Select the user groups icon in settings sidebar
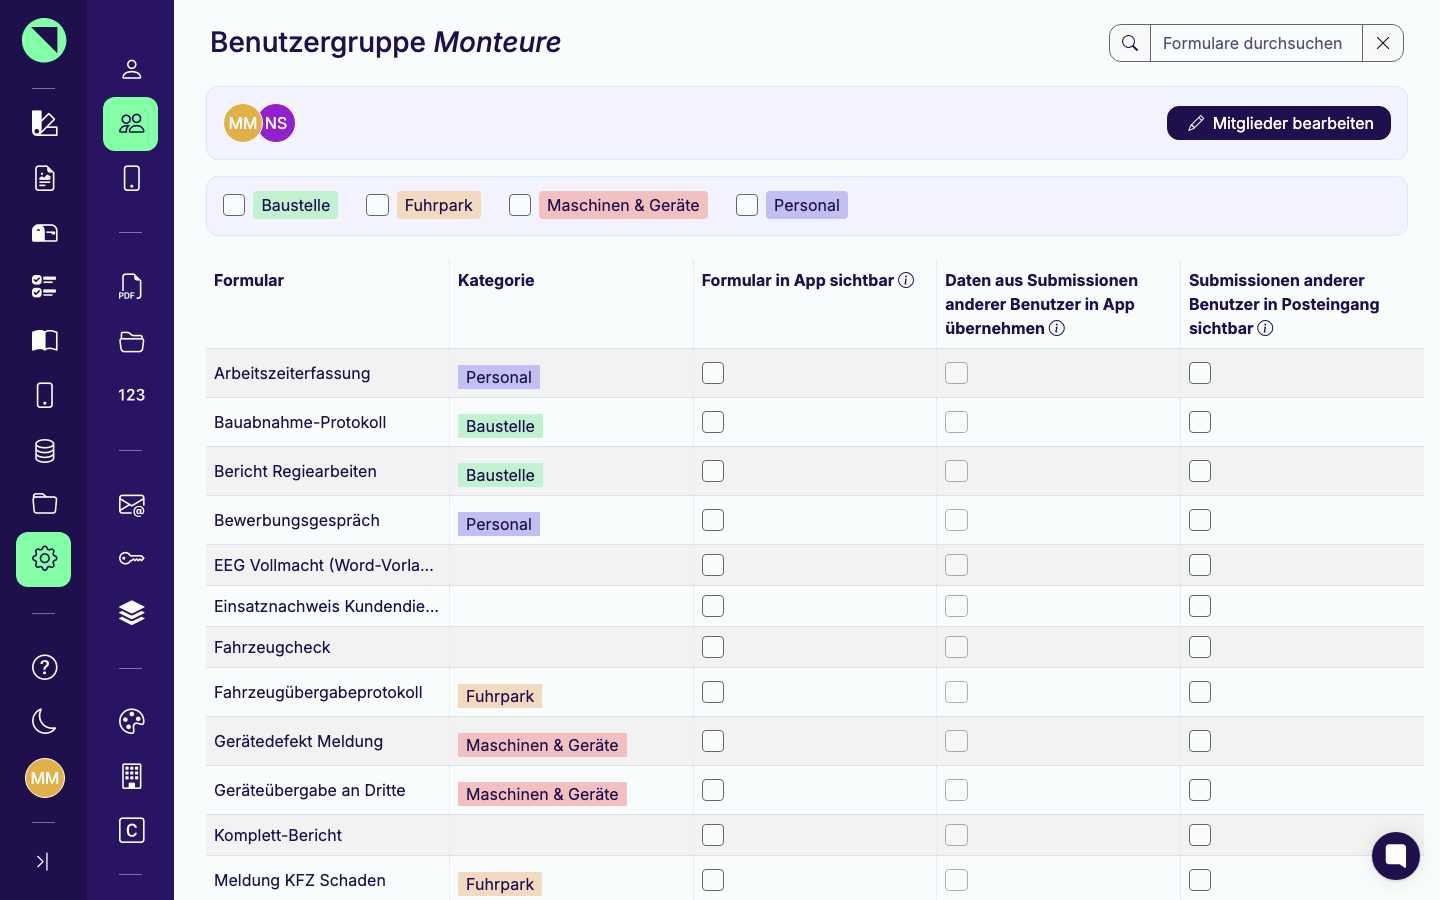The image size is (1440, 900). [131, 124]
